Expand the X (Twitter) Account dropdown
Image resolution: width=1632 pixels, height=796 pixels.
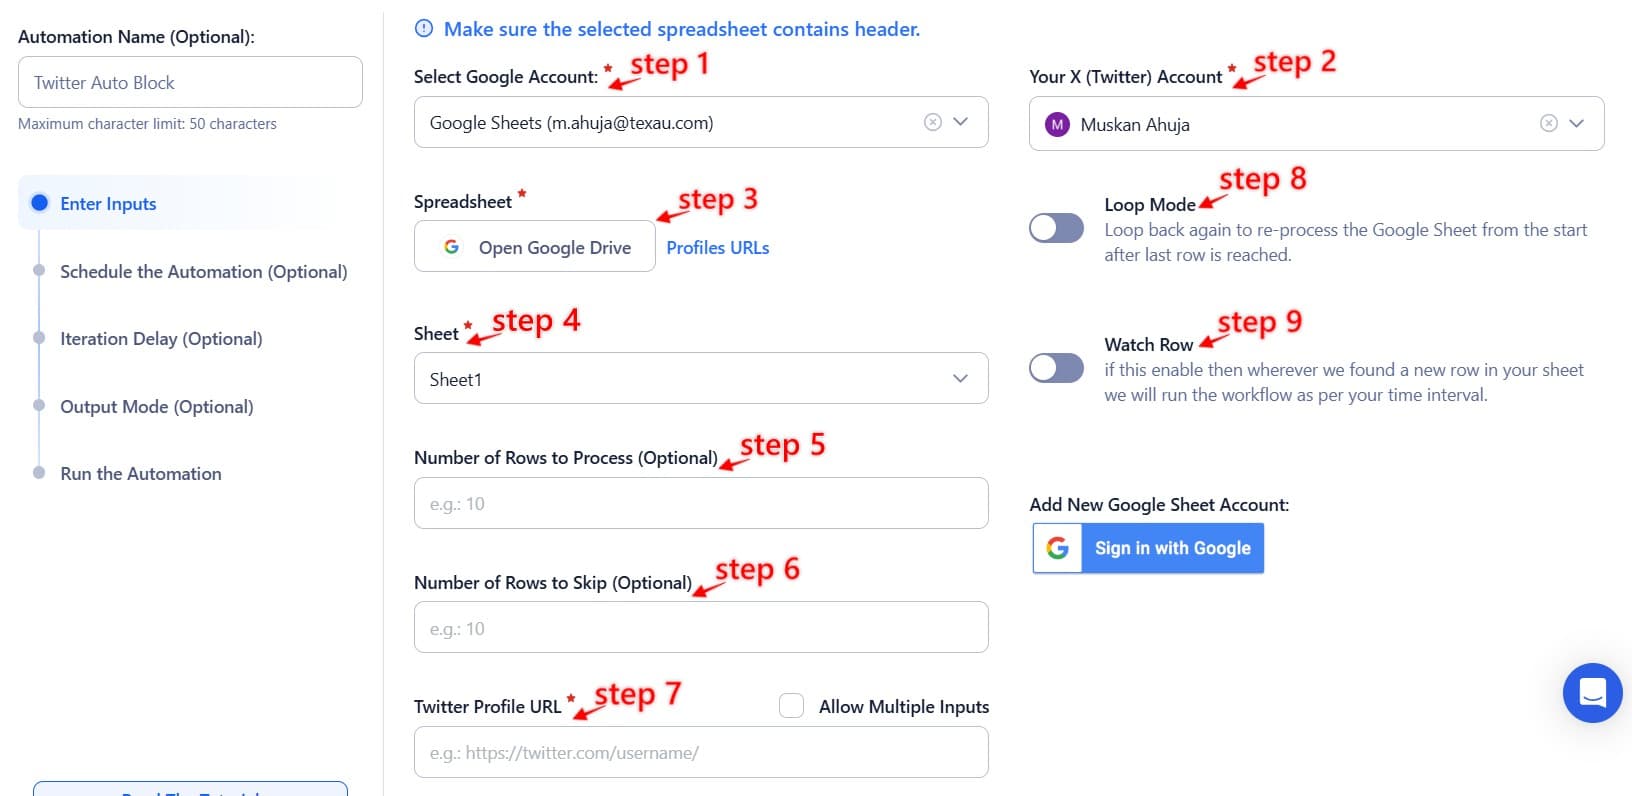tap(1577, 123)
